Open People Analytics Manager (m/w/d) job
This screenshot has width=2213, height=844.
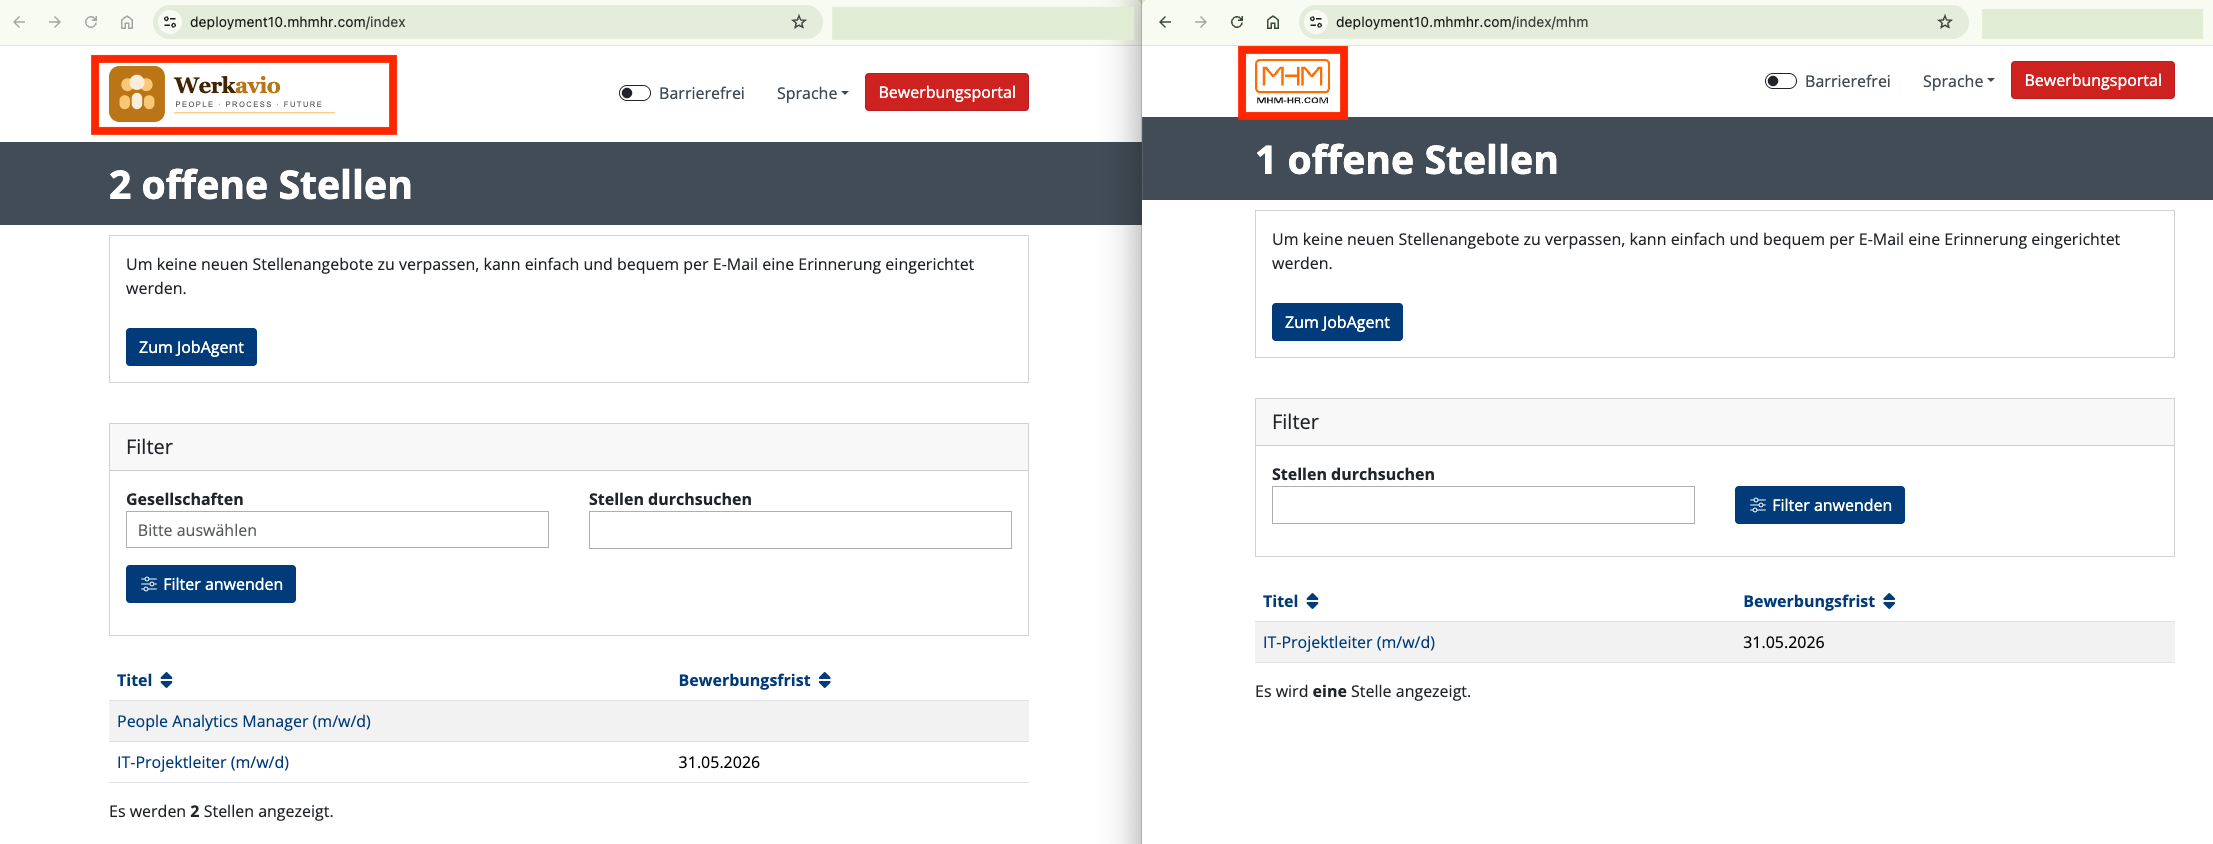tap(244, 721)
